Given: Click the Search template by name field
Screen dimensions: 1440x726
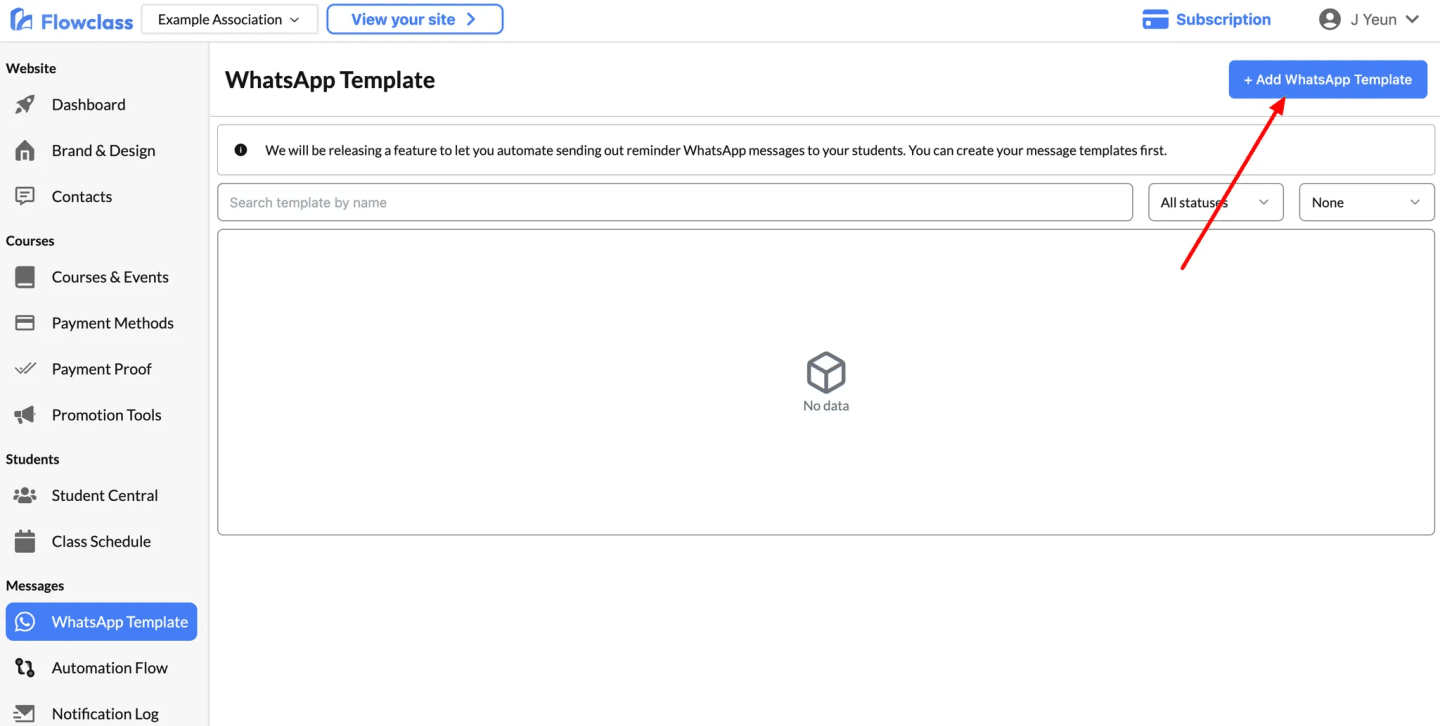Looking at the screenshot, I should coord(675,202).
